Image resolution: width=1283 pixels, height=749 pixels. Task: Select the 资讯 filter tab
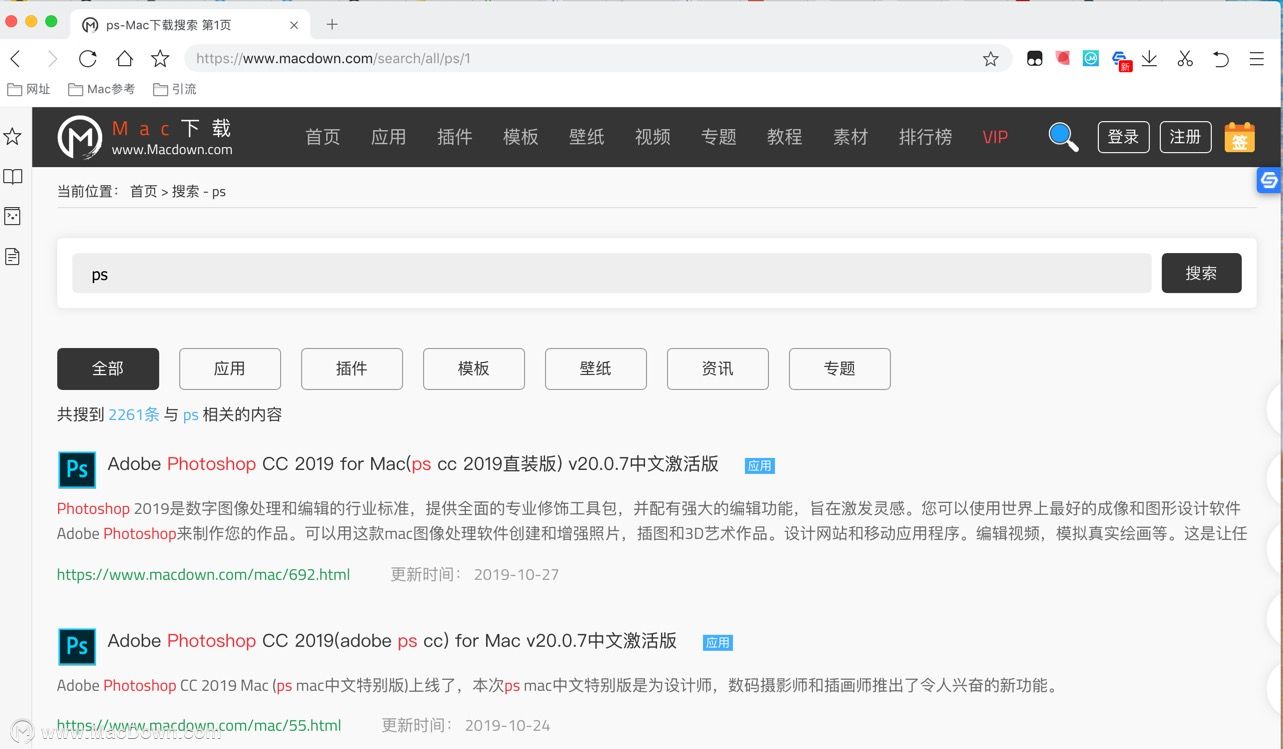pos(718,369)
